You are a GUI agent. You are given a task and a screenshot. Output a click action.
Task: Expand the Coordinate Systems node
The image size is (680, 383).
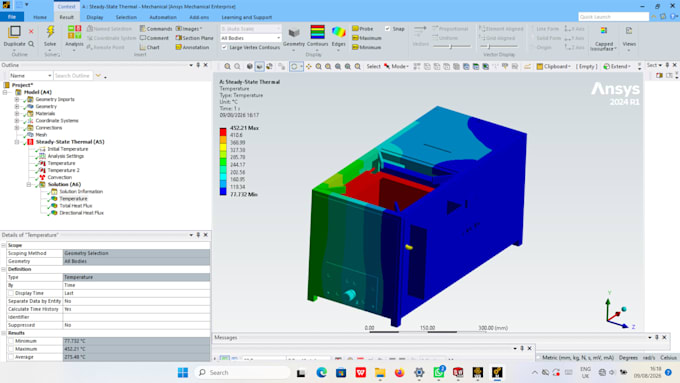point(17,121)
